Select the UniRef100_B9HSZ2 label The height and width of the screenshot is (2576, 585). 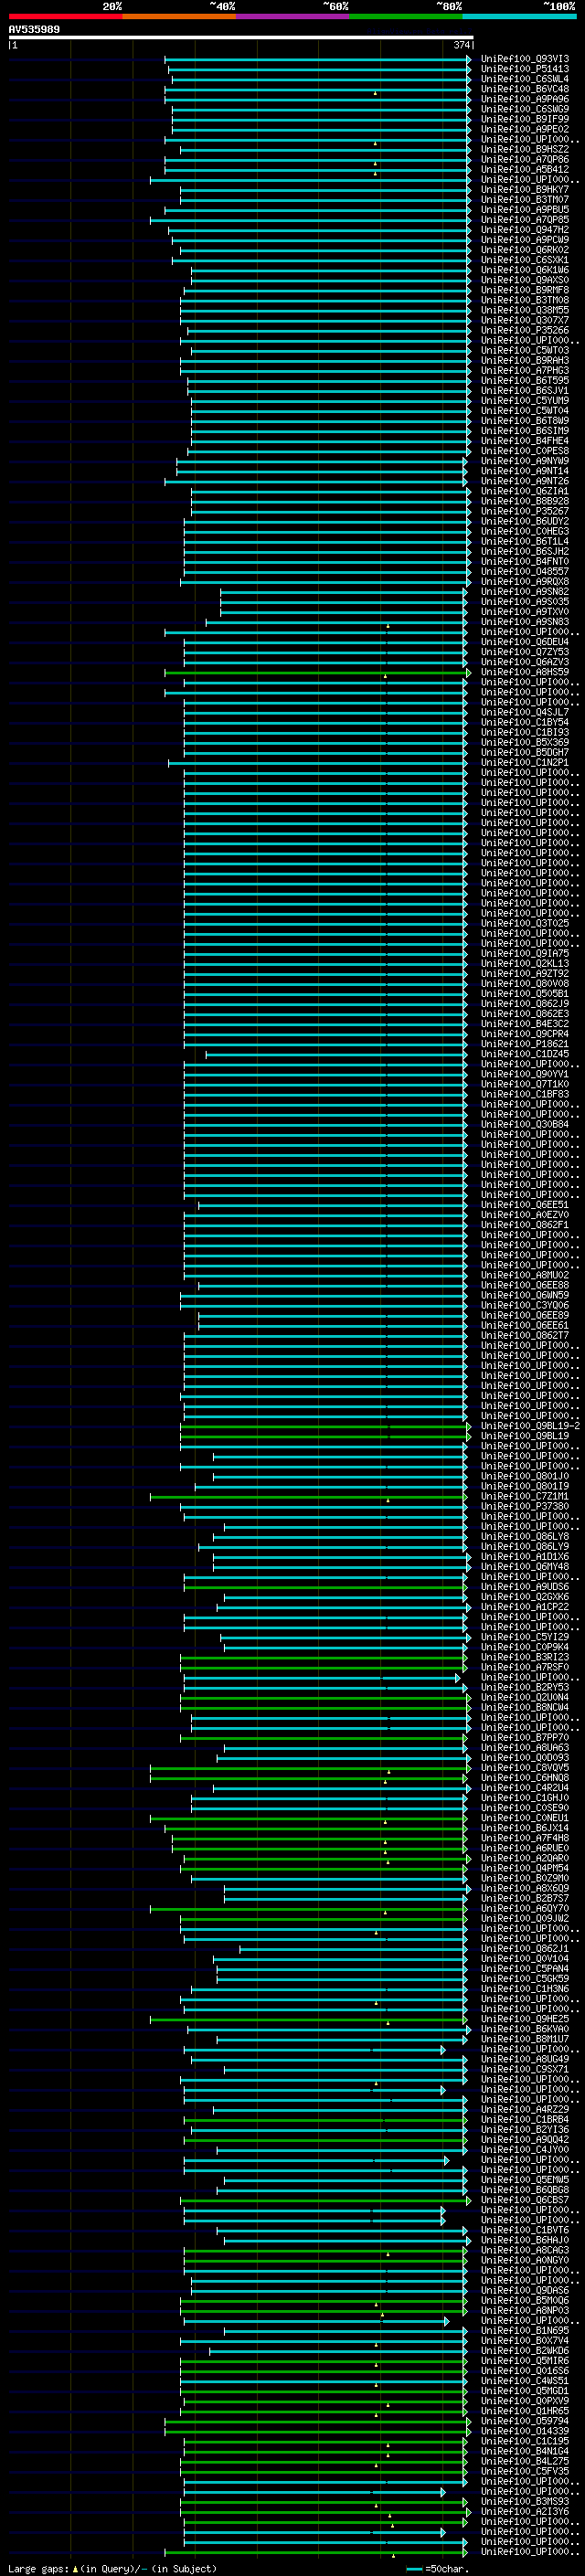pyautogui.click(x=525, y=149)
